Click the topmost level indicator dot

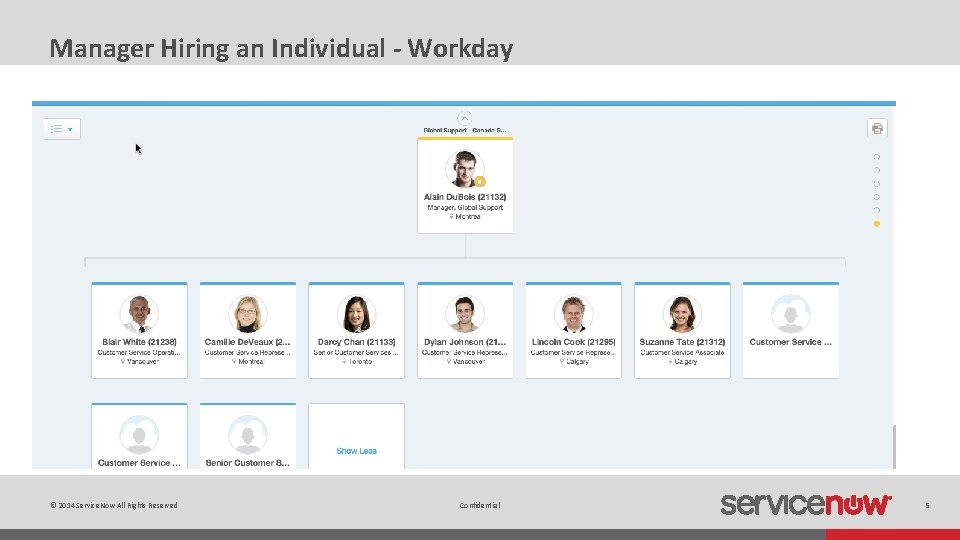877,157
